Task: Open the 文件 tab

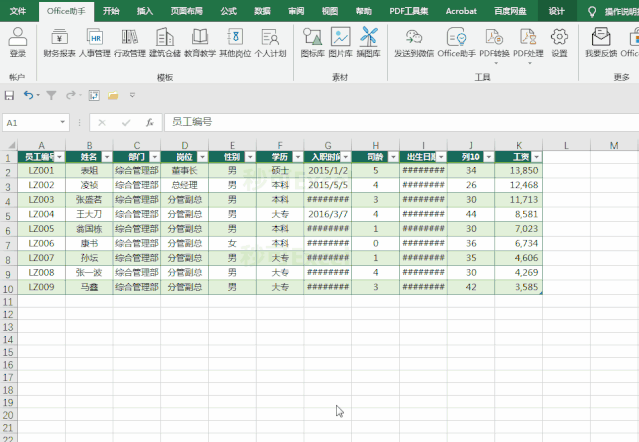Action: point(18,11)
